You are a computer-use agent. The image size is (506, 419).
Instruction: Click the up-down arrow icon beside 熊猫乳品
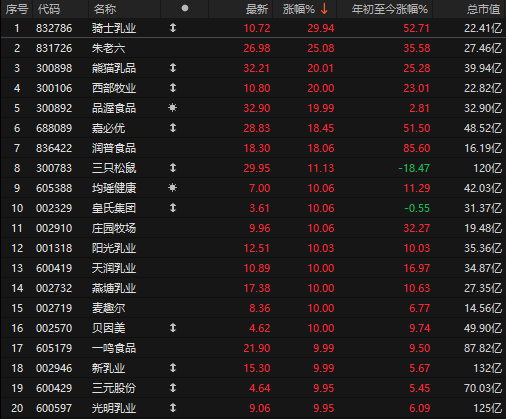tap(173, 68)
